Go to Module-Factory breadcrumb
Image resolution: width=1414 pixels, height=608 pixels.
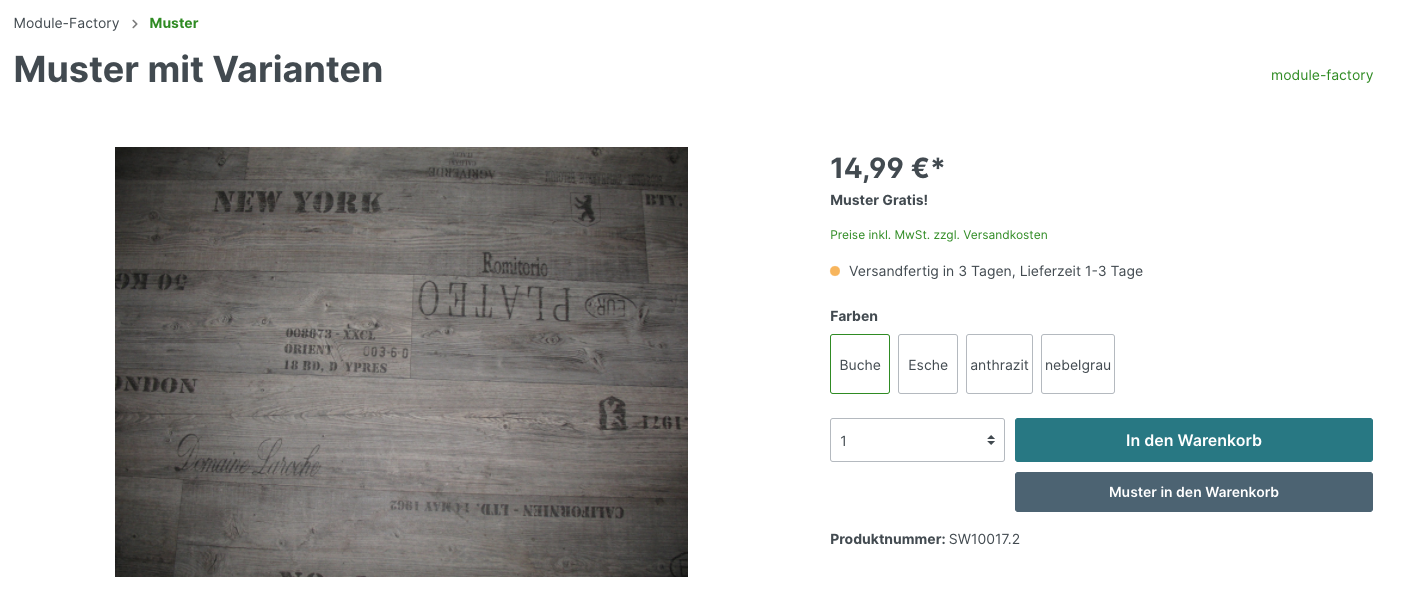coord(67,23)
